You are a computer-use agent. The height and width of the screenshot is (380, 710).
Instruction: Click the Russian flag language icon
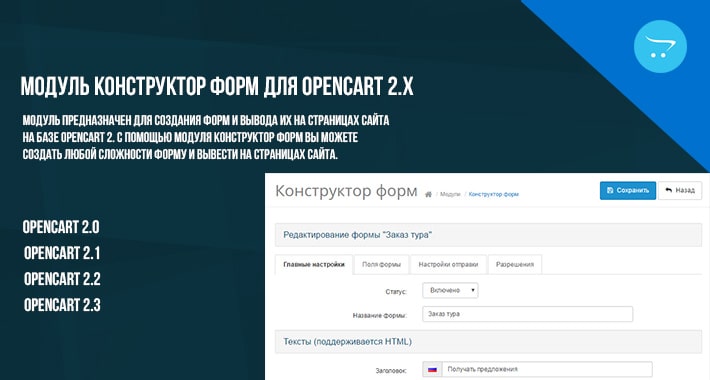(x=432, y=369)
